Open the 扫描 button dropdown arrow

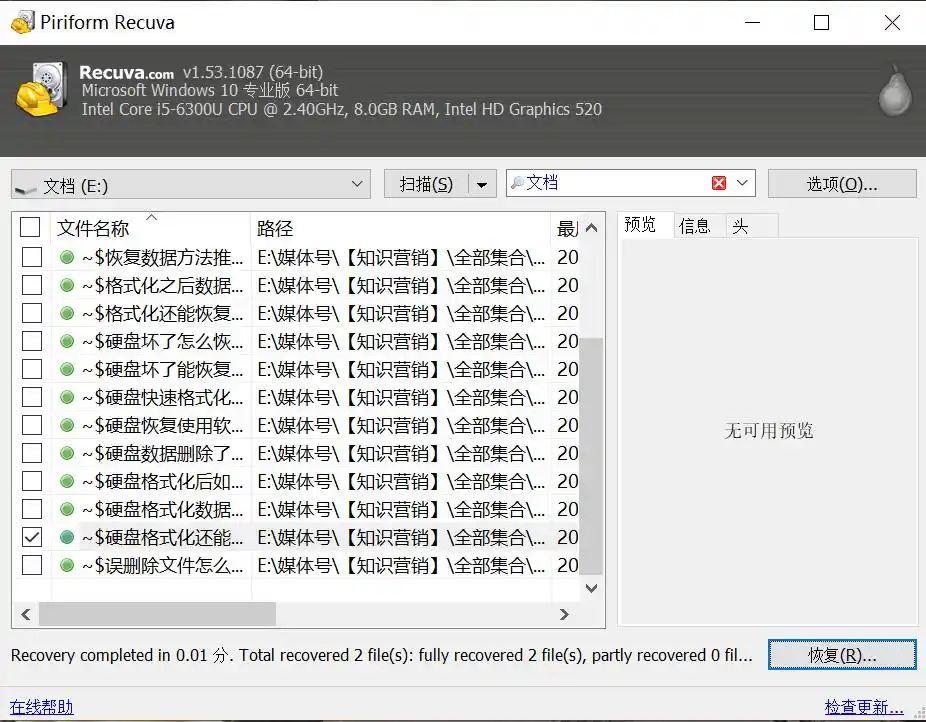[482, 185]
